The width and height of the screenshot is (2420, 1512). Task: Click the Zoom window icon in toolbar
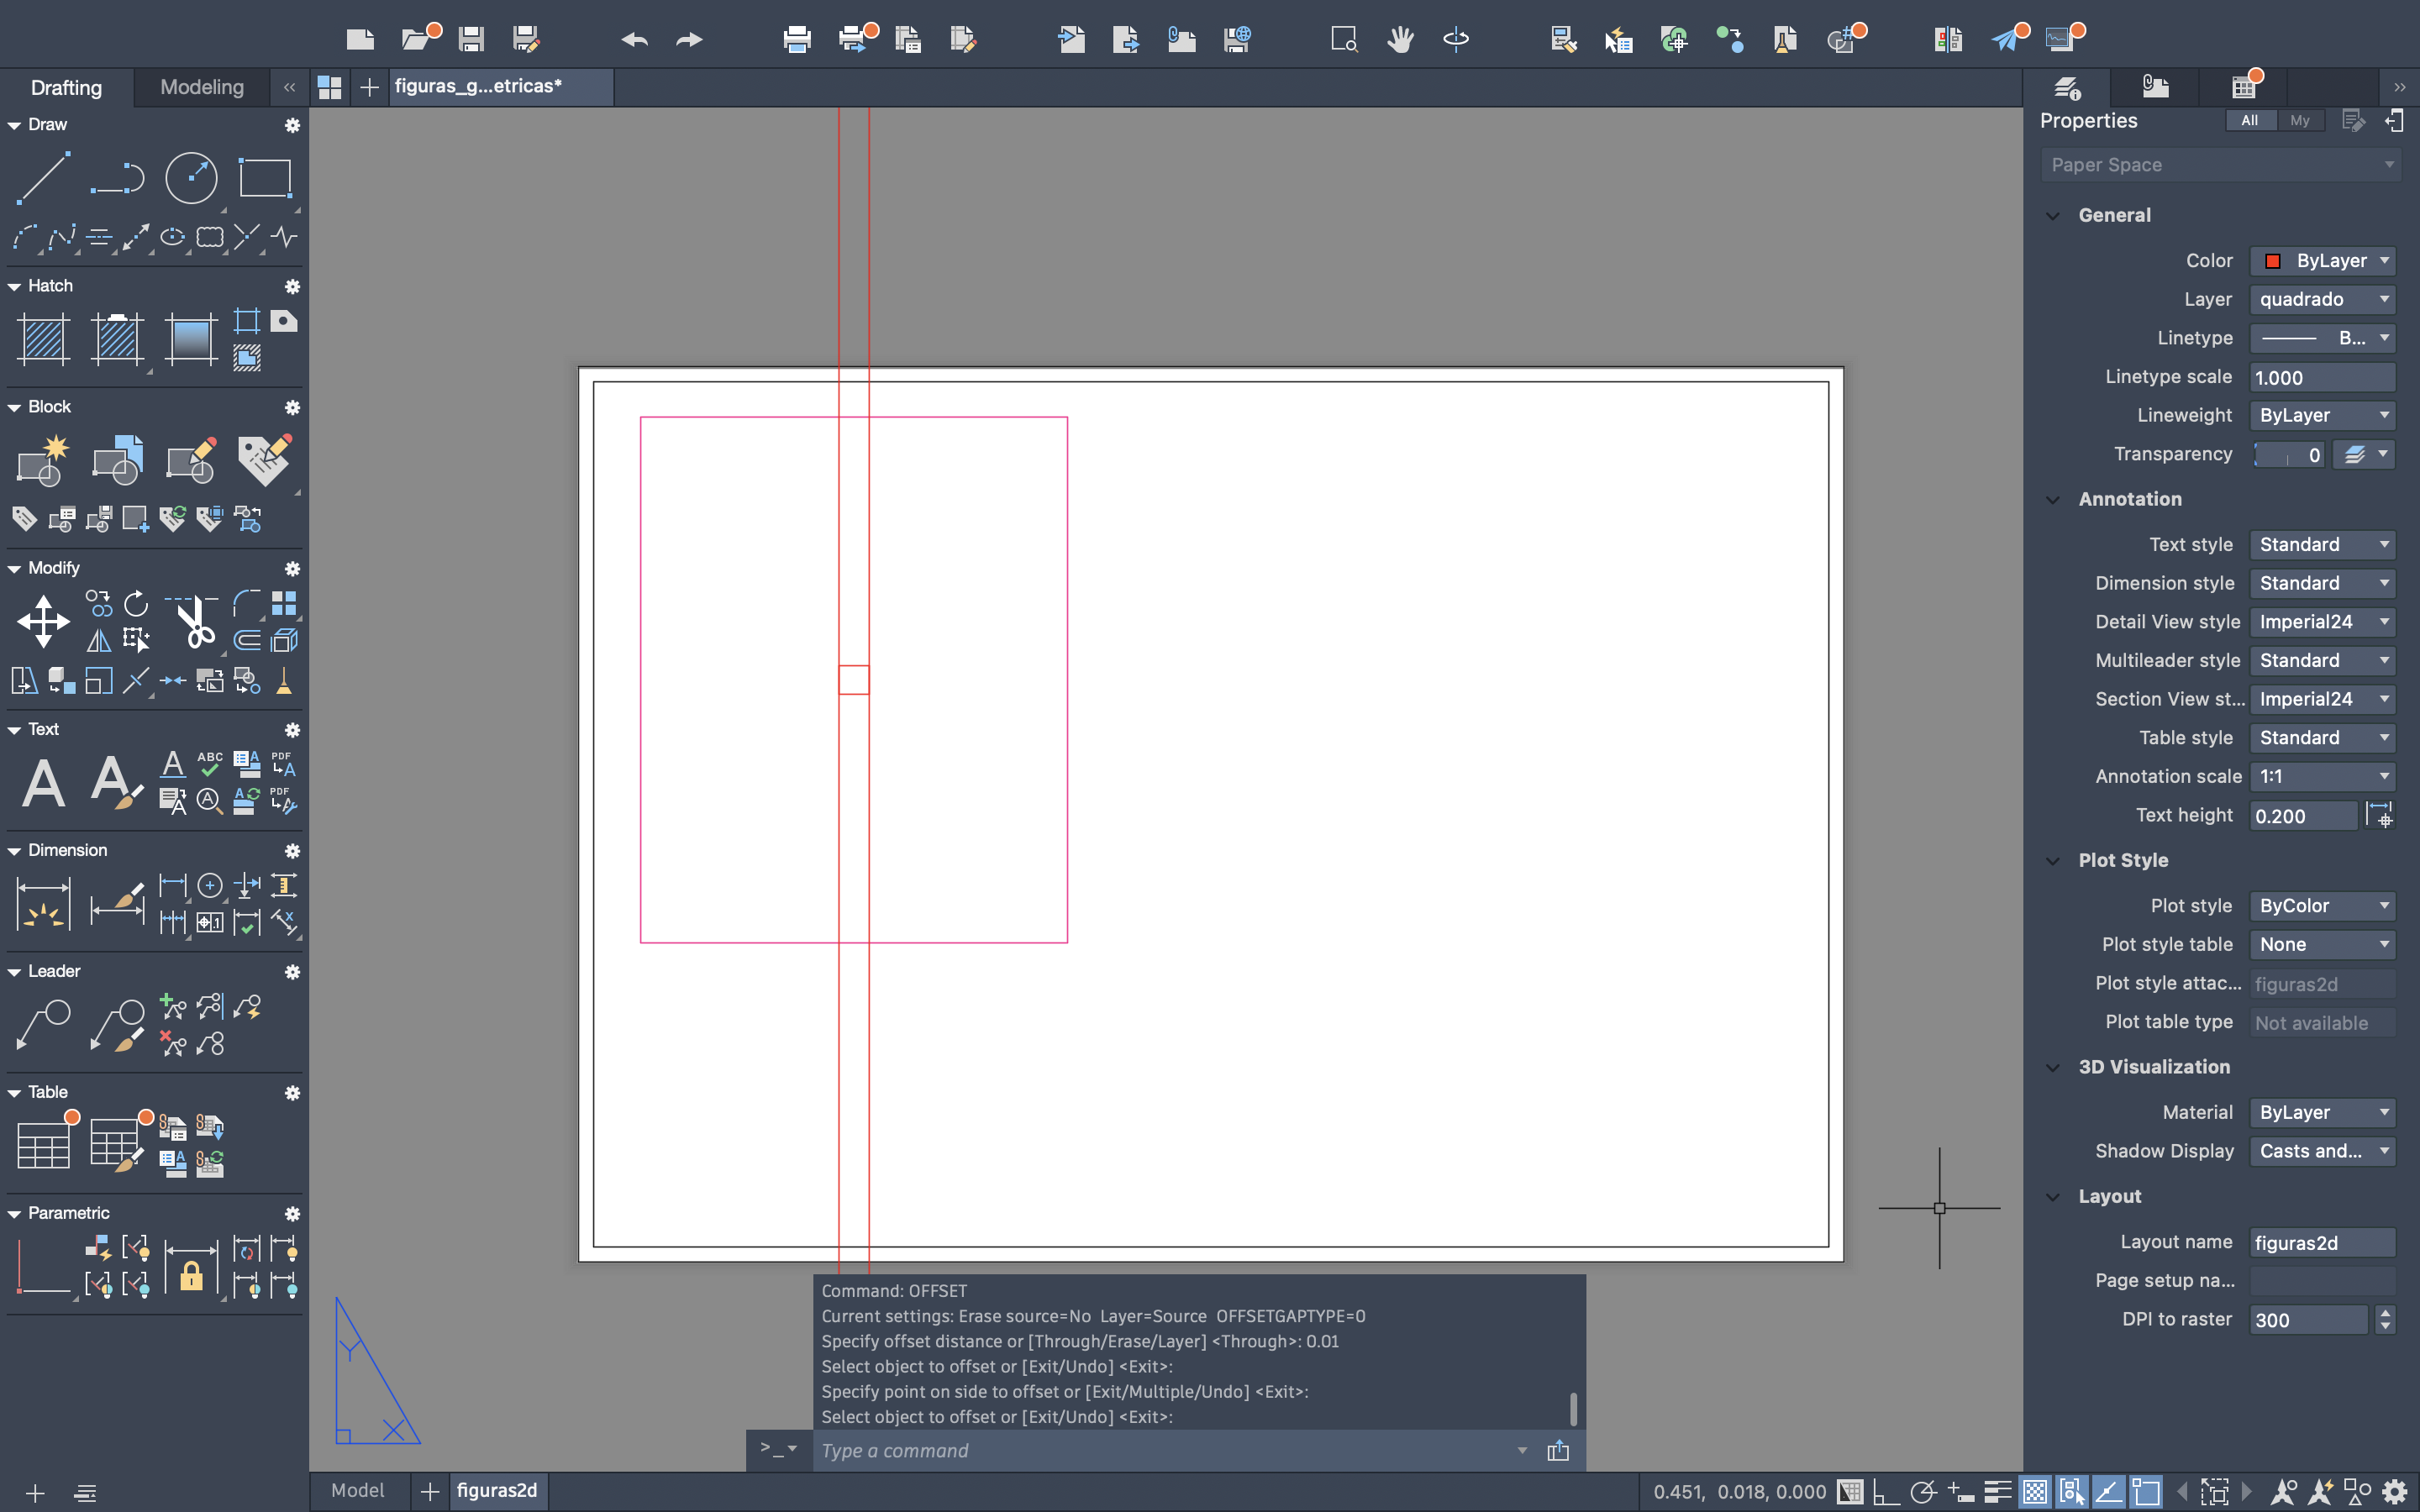point(1344,39)
